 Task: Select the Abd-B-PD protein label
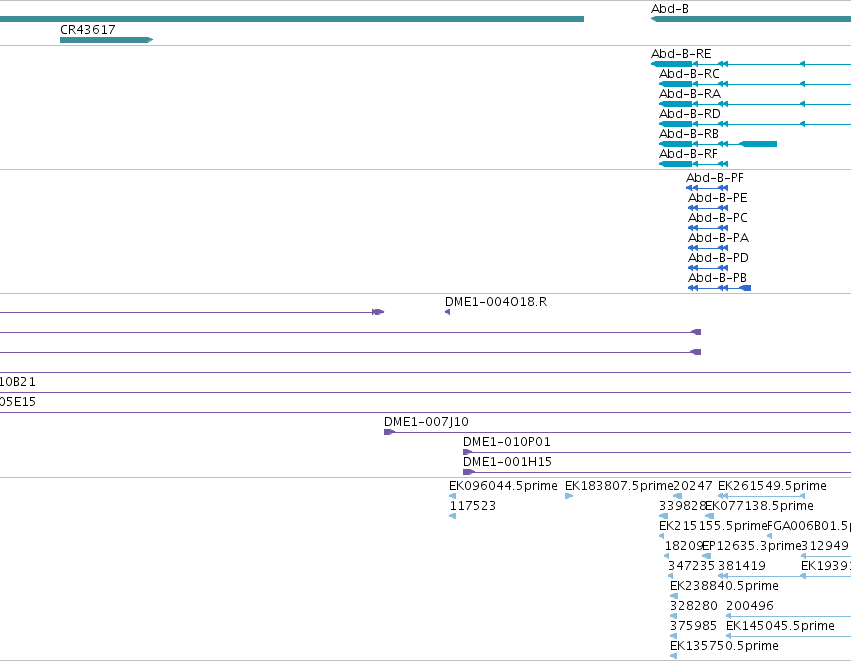[718, 258]
